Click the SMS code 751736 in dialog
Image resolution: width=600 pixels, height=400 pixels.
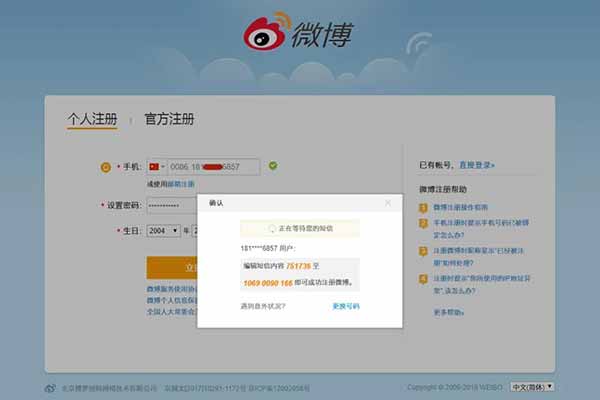tap(298, 266)
